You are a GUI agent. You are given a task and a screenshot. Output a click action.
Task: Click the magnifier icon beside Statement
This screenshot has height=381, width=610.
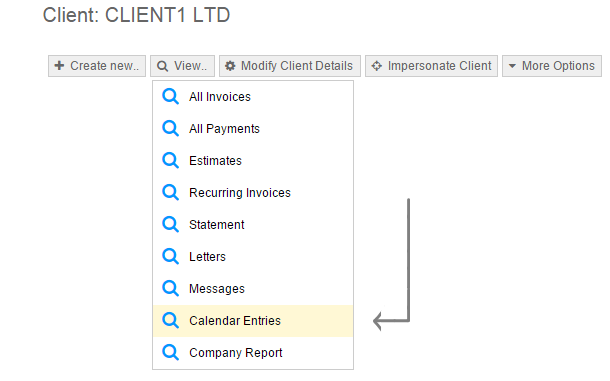pos(170,224)
